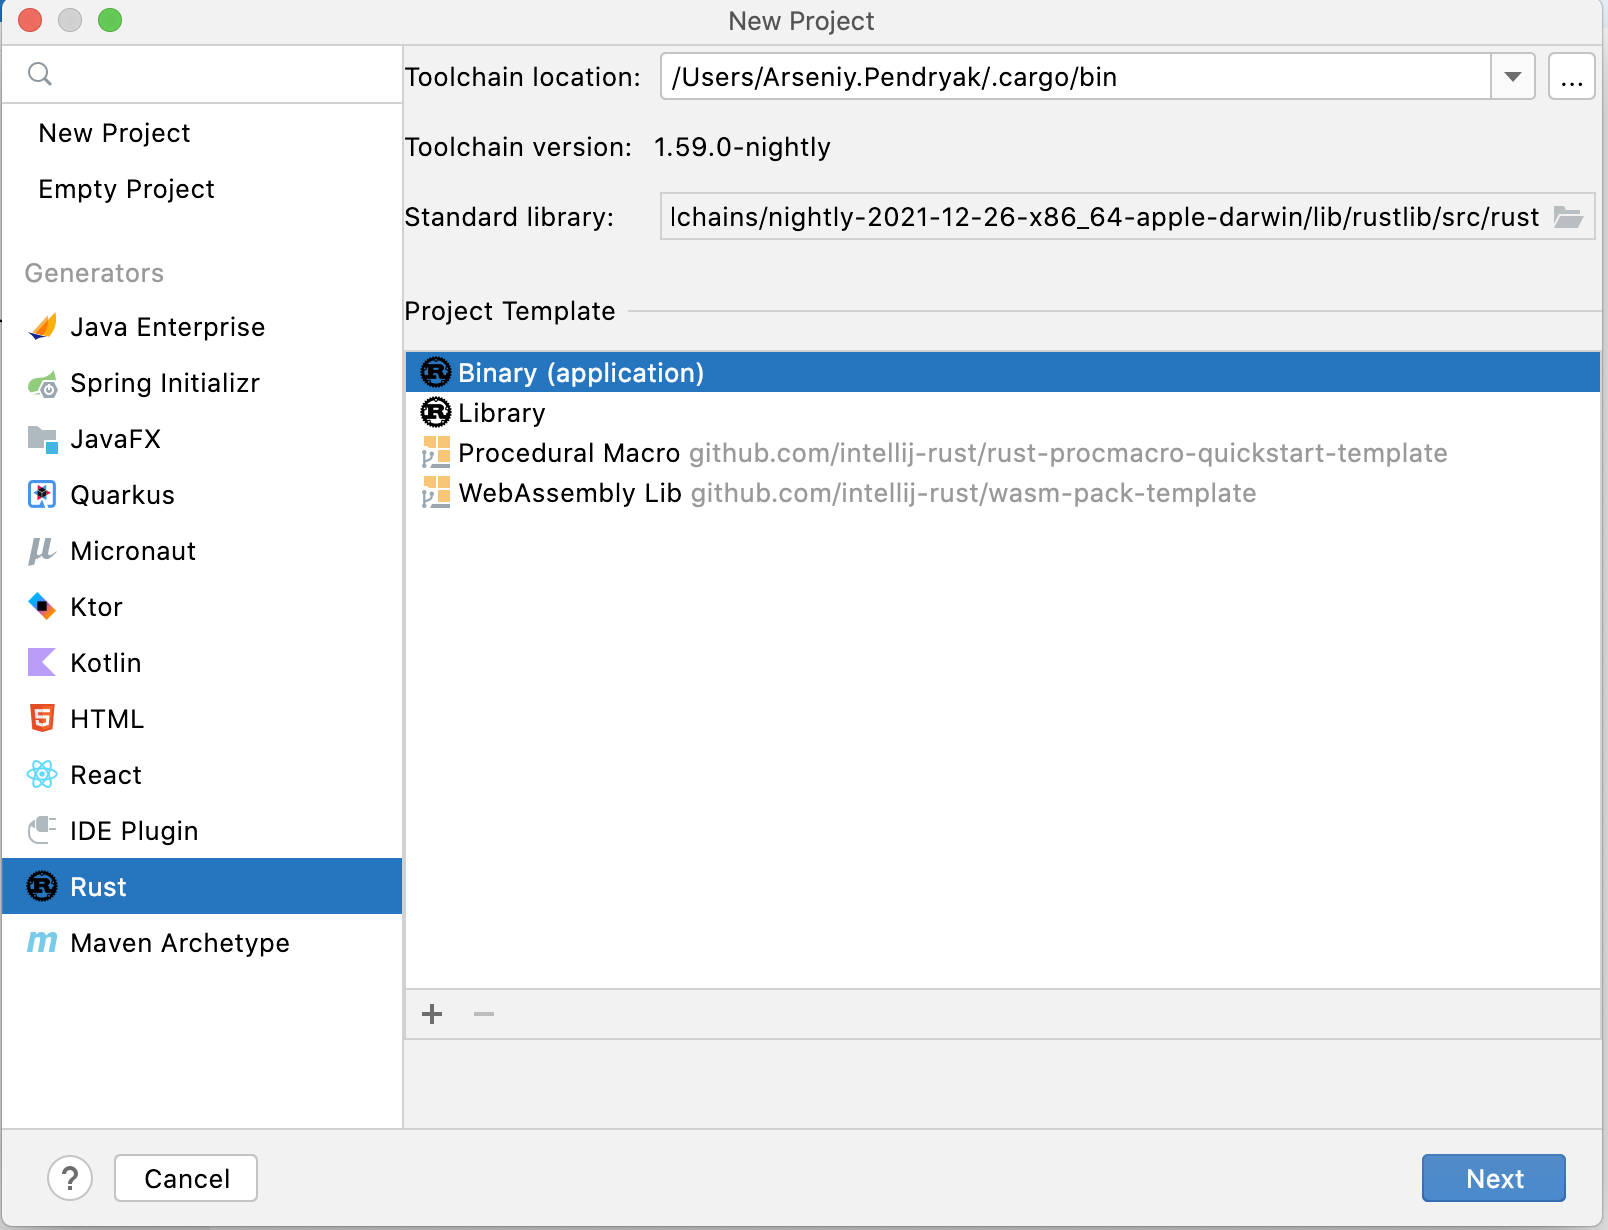
Task: Click the wasm-pack-template URL text
Action: coord(973,493)
